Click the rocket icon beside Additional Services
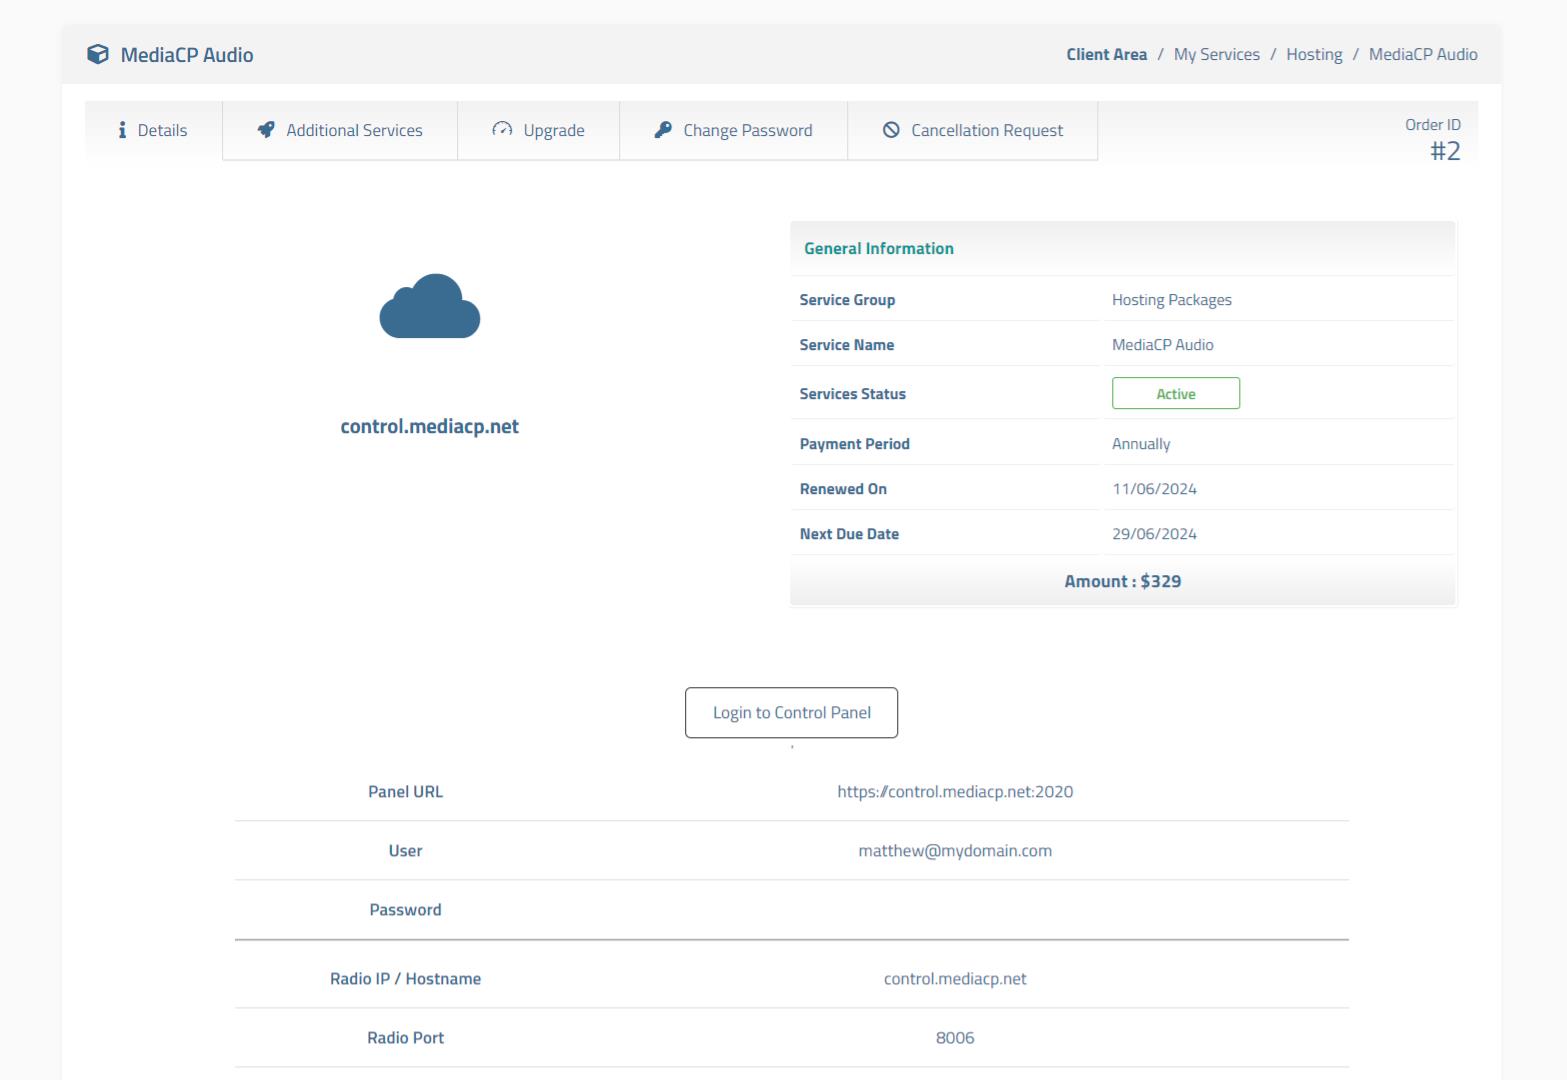This screenshot has height=1080, width=1567. click(x=266, y=130)
